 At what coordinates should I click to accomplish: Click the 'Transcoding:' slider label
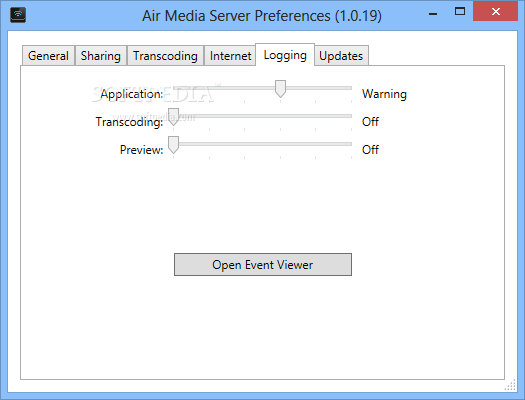(129, 122)
